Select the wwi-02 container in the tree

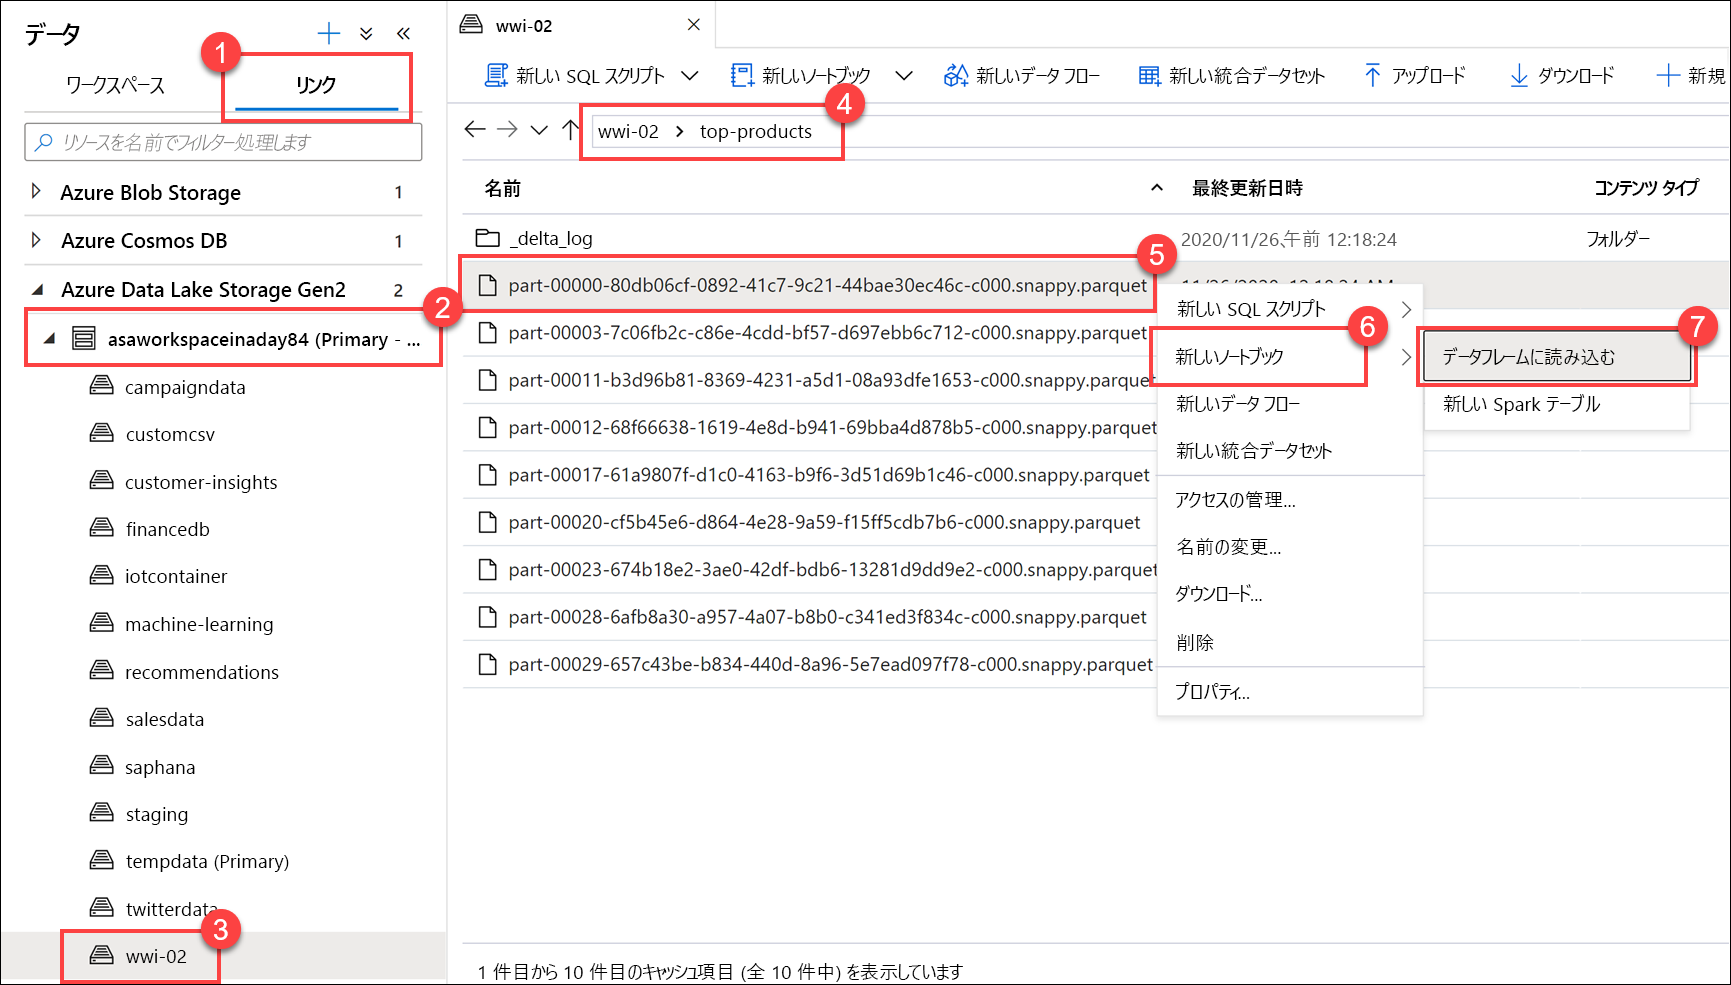[x=156, y=956]
